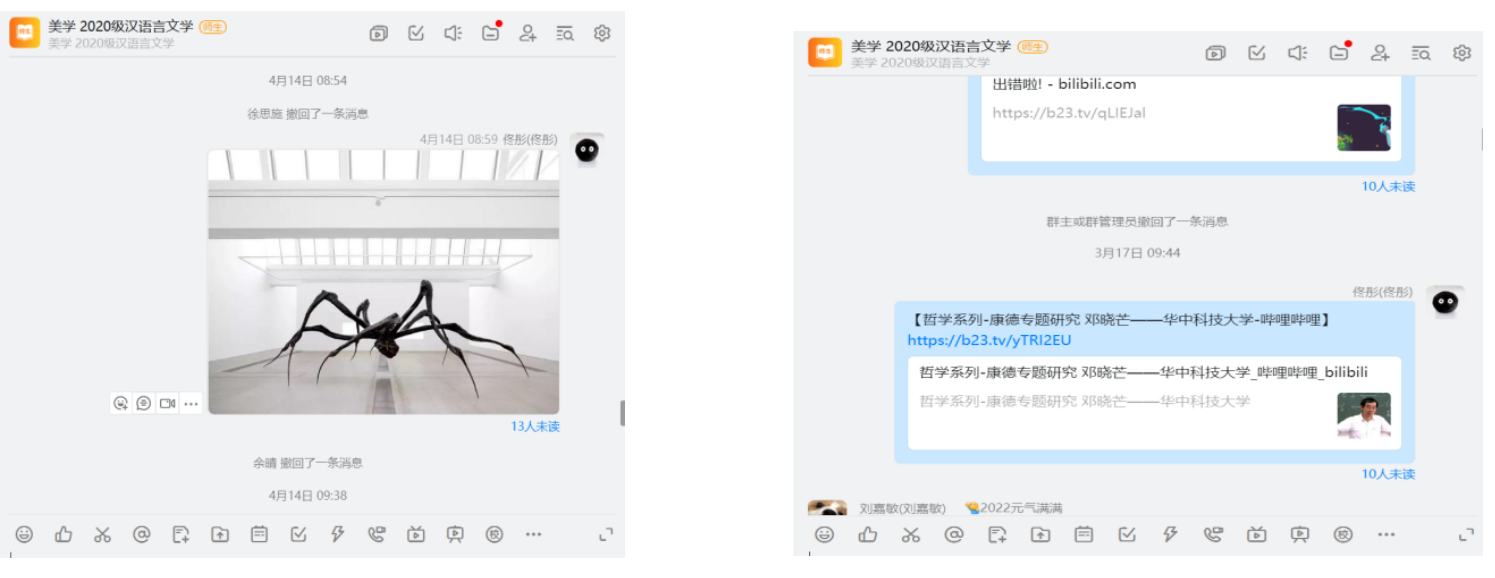Expand input box in left chat window
The width and height of the screenshot is (1495, 578).
[x=605, y=534]
